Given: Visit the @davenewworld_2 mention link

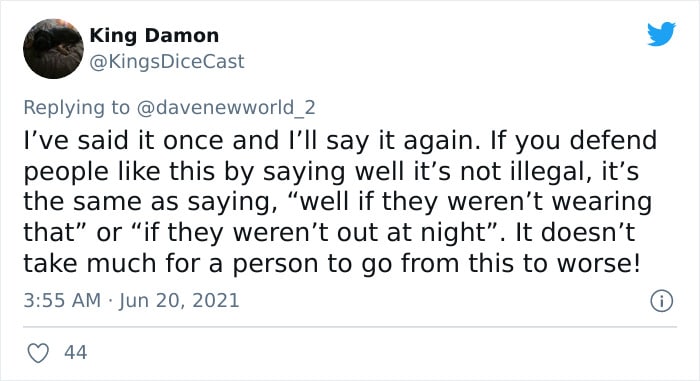Looking at the screenshot, I should tap(226, 108).
